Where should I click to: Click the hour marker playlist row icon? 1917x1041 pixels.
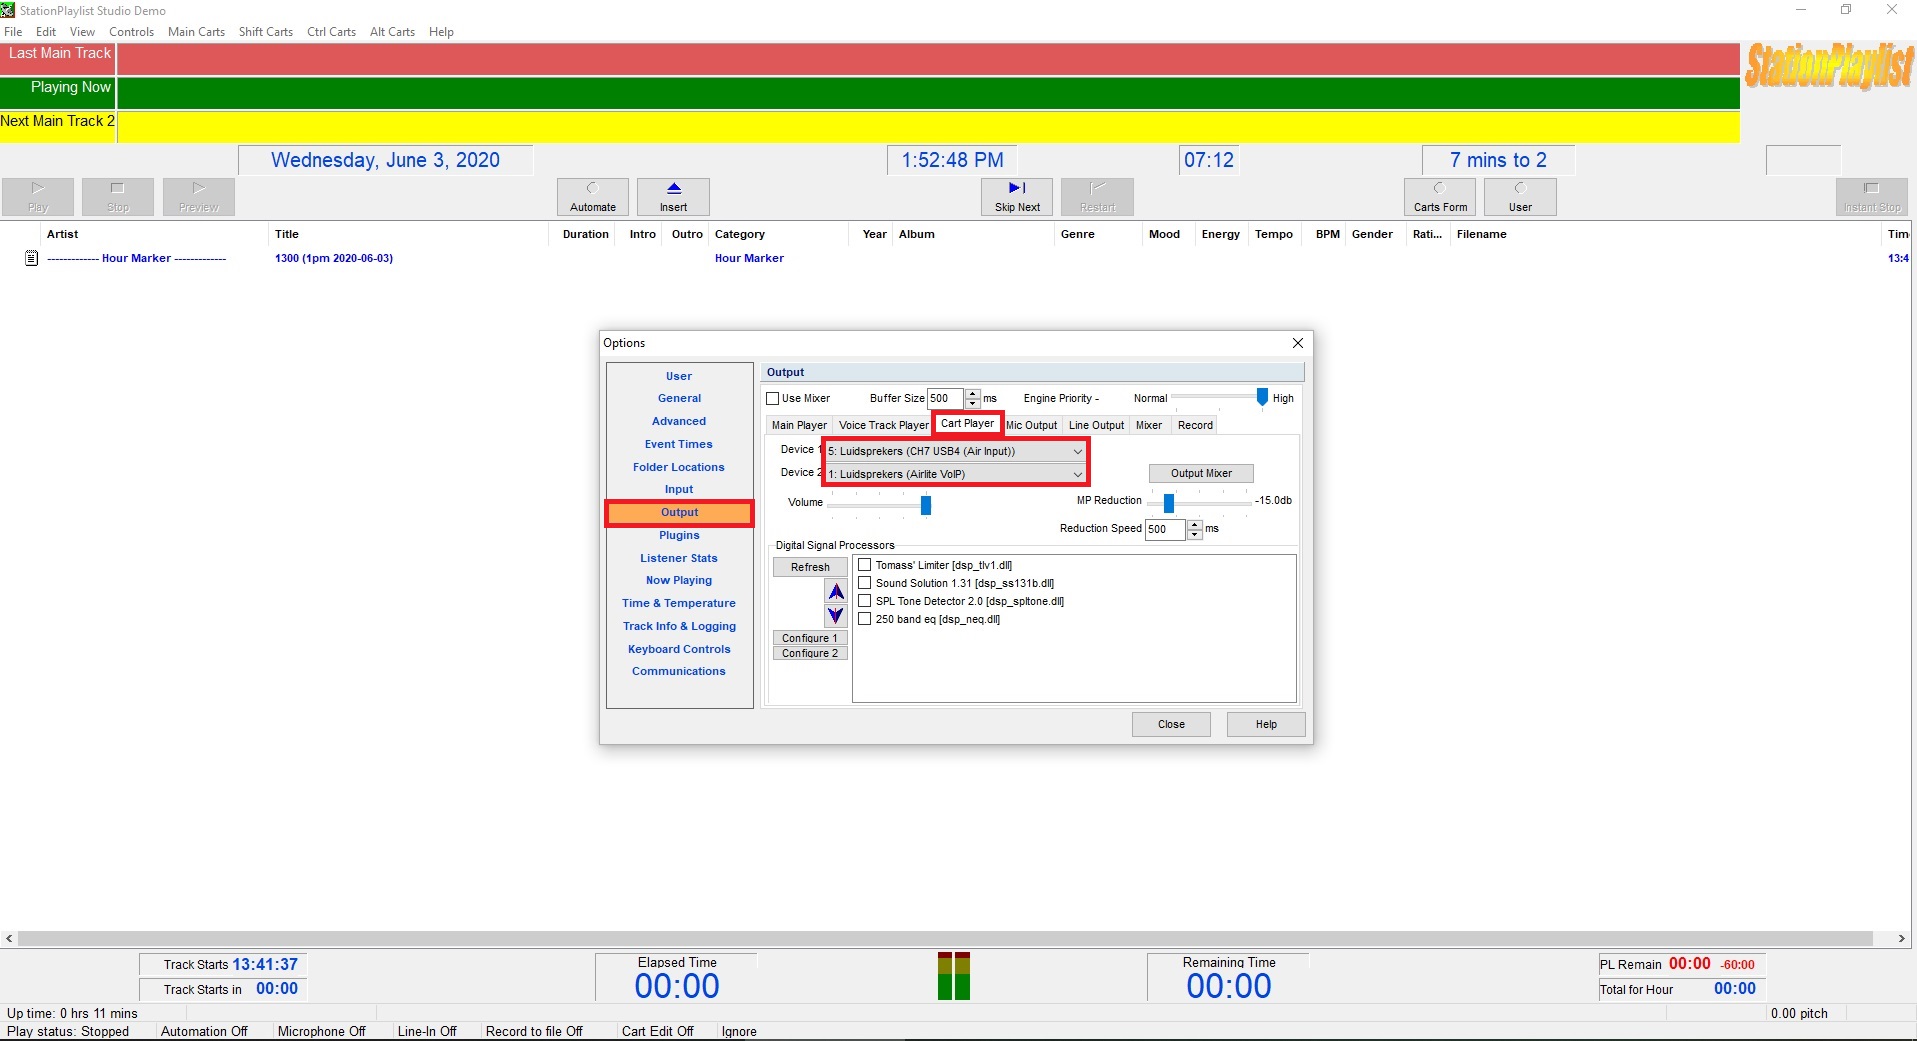[x=31, y=258]
